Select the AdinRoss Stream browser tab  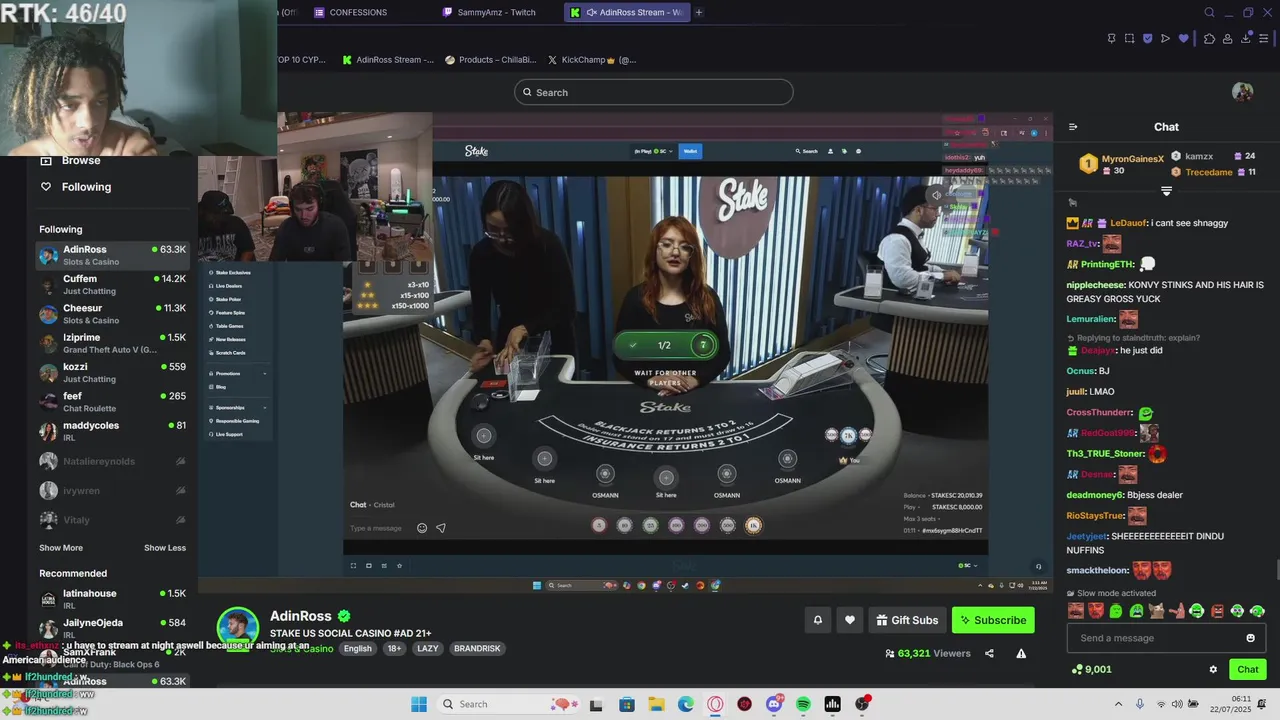tap(626, 12)
